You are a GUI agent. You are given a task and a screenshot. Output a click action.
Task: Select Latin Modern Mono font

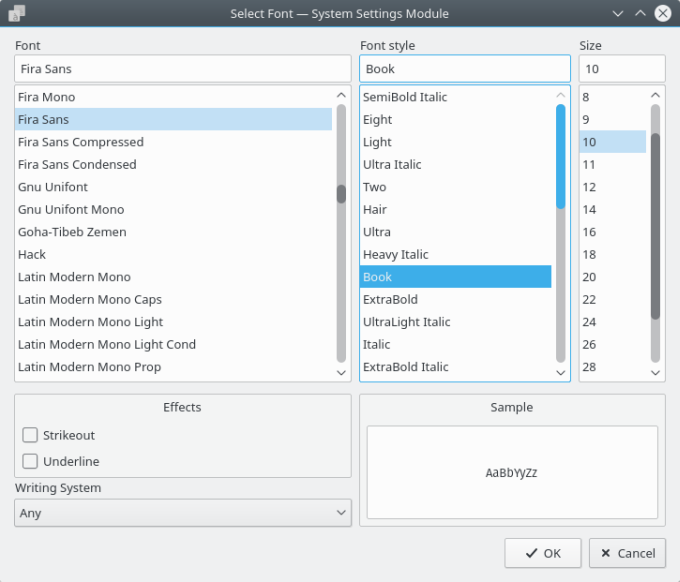coord(173,277)
